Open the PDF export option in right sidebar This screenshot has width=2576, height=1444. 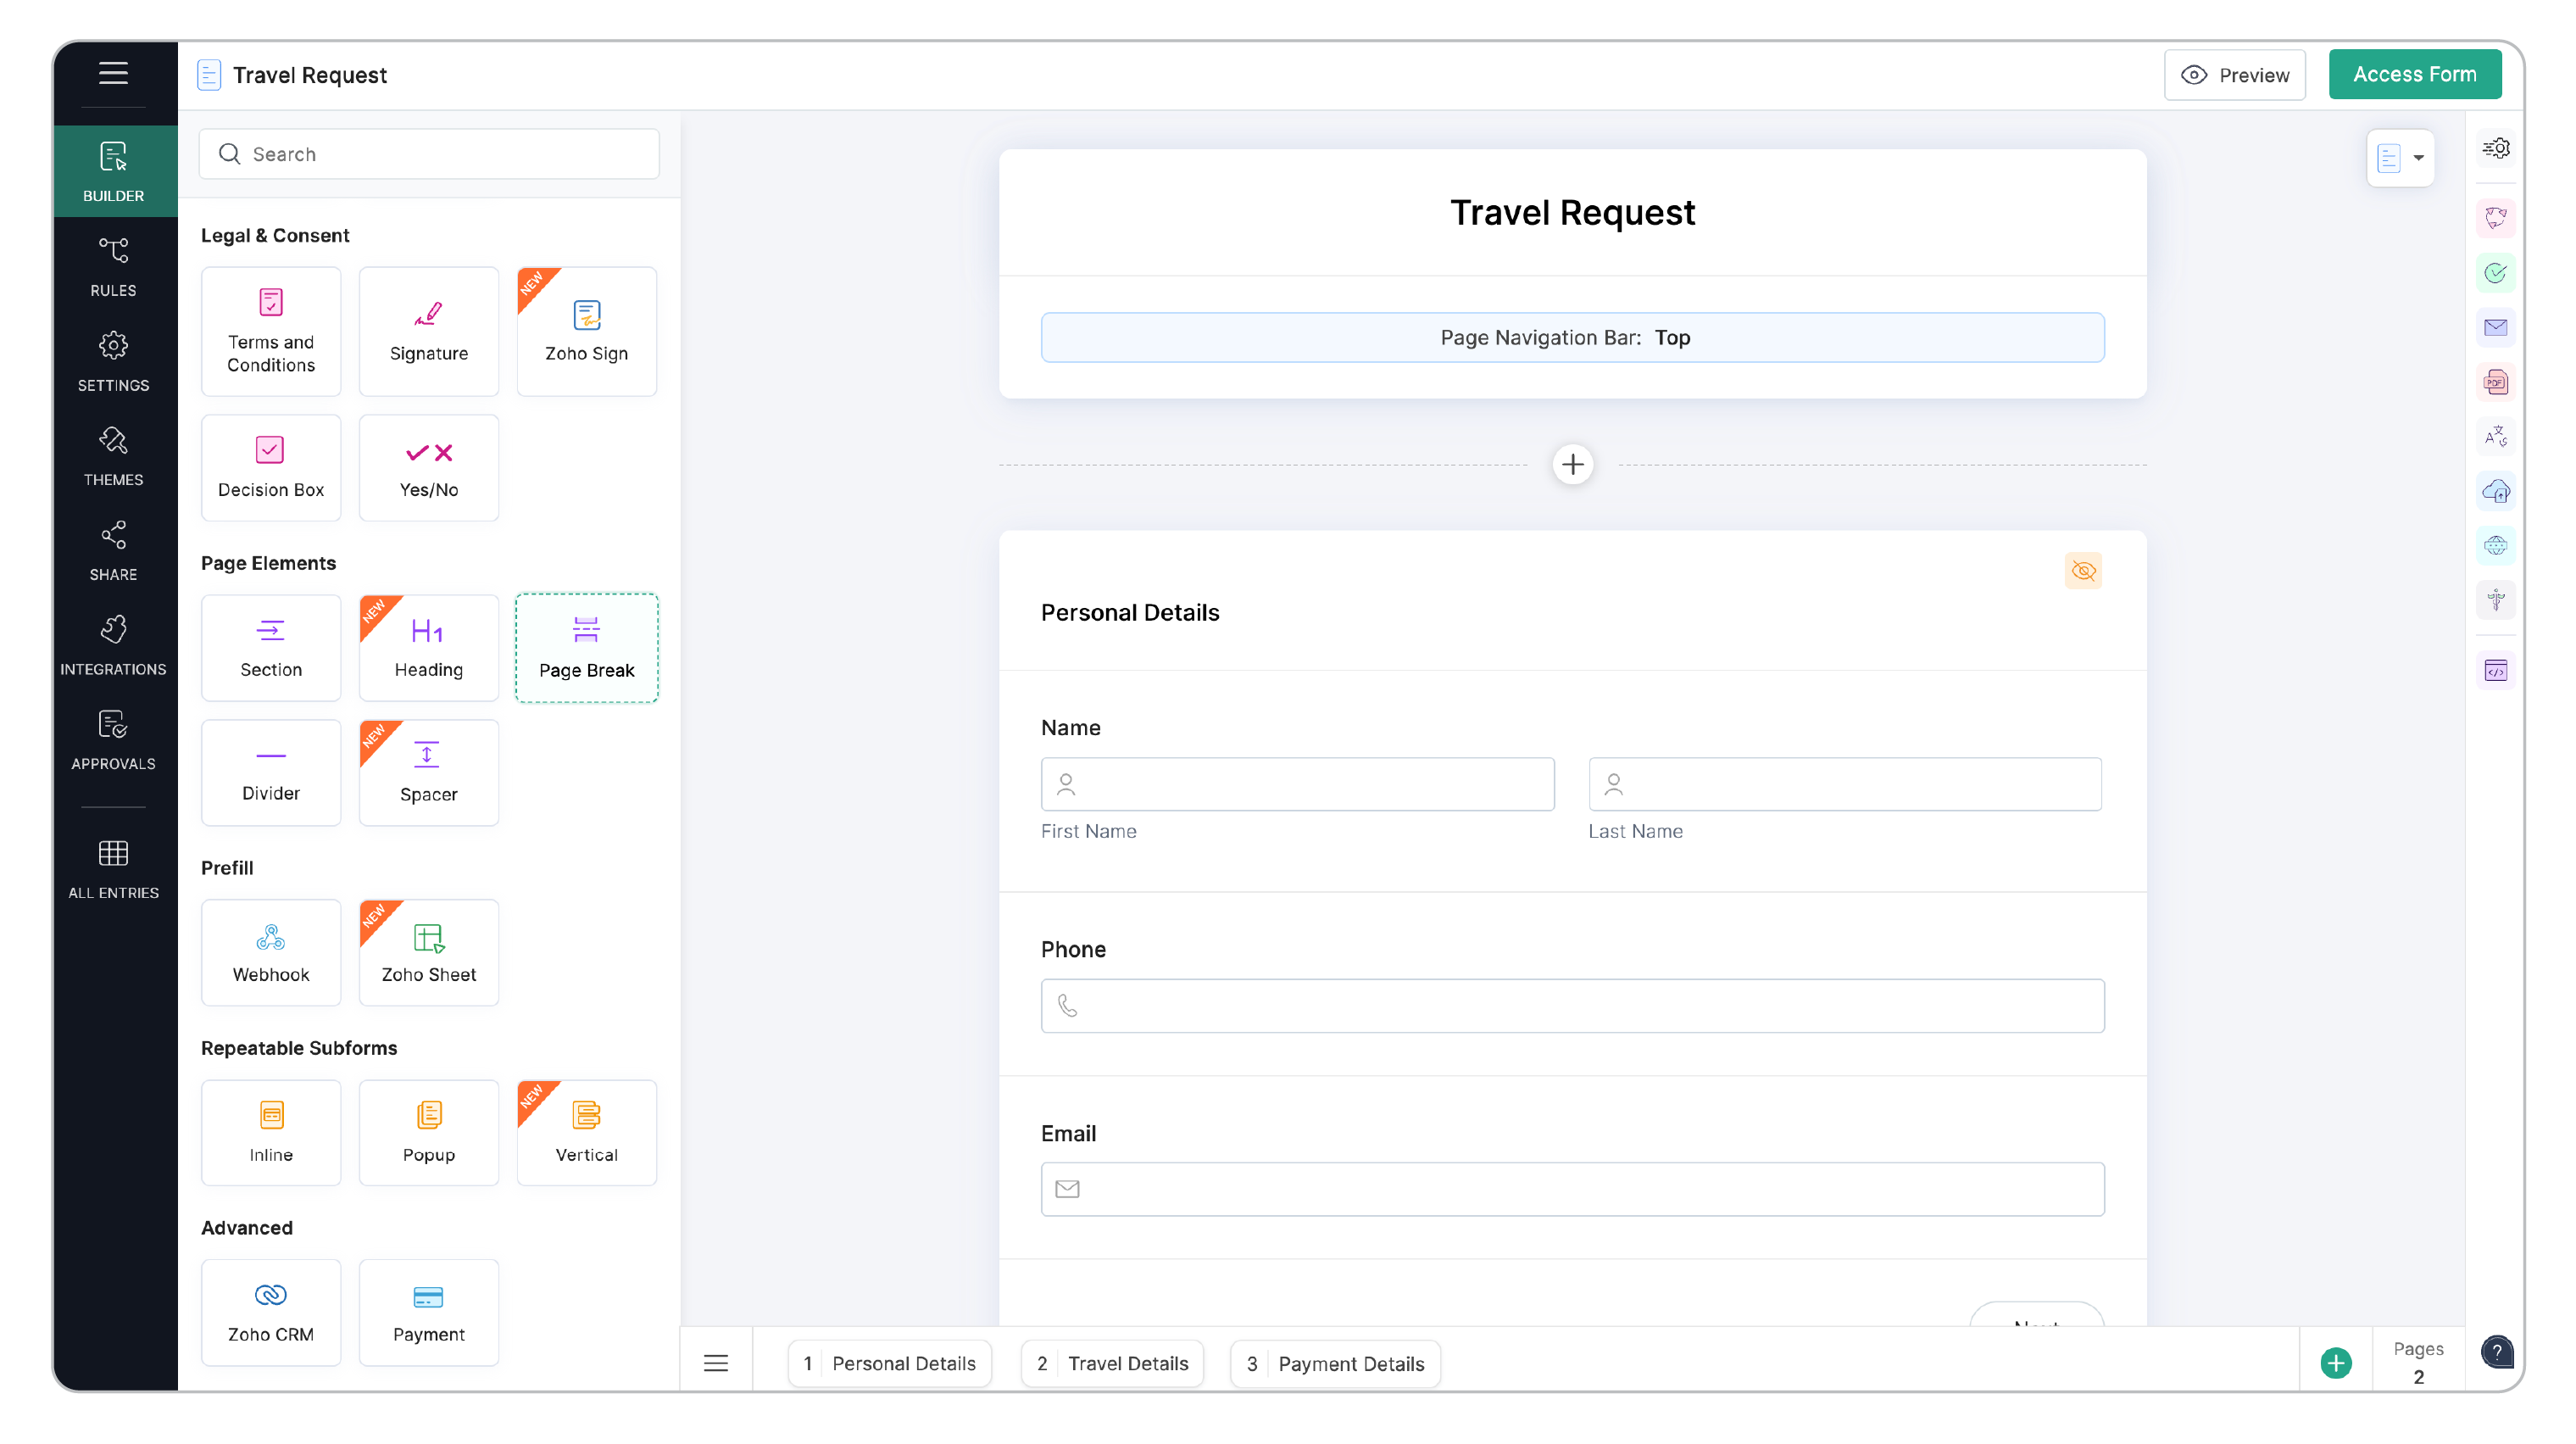tap(2497, 381)
